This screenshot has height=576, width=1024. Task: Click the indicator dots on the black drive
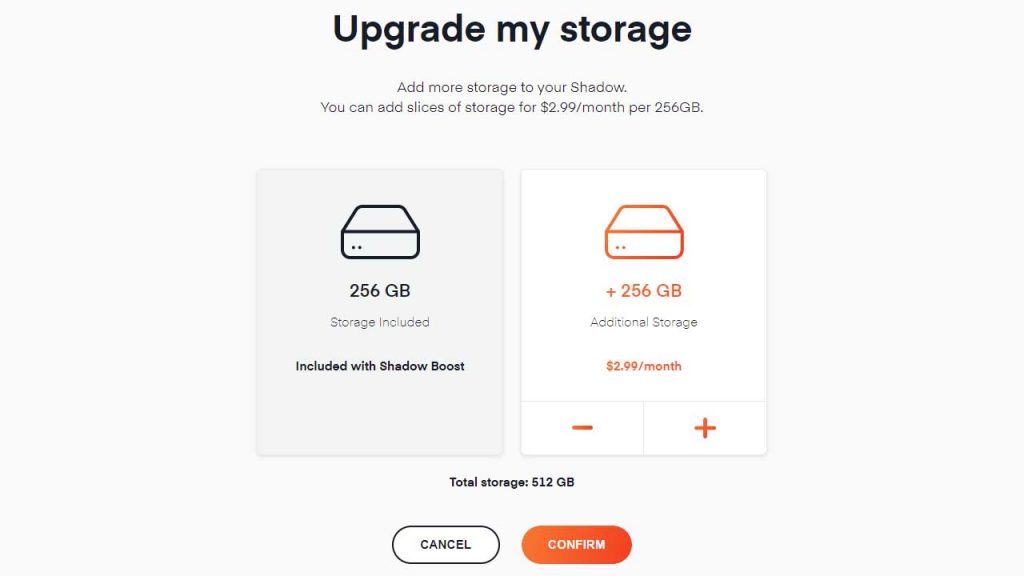tap(357, 248)
